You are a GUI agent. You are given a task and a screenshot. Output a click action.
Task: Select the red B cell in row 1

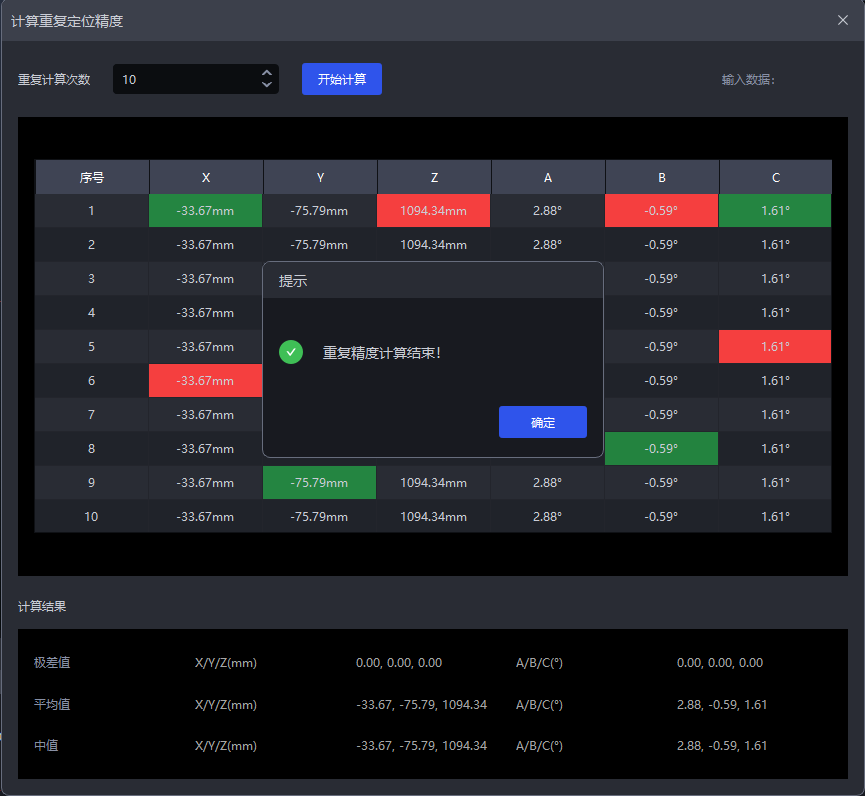[661, 211]
